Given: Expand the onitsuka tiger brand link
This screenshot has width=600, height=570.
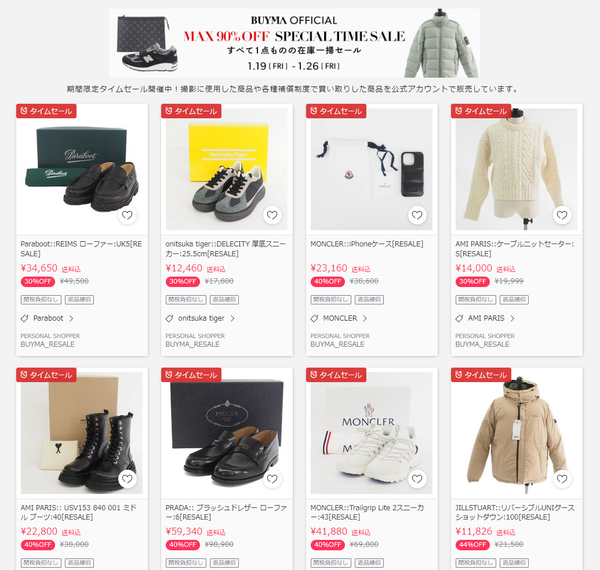Looking at the screenshot, I should [232, 318].
